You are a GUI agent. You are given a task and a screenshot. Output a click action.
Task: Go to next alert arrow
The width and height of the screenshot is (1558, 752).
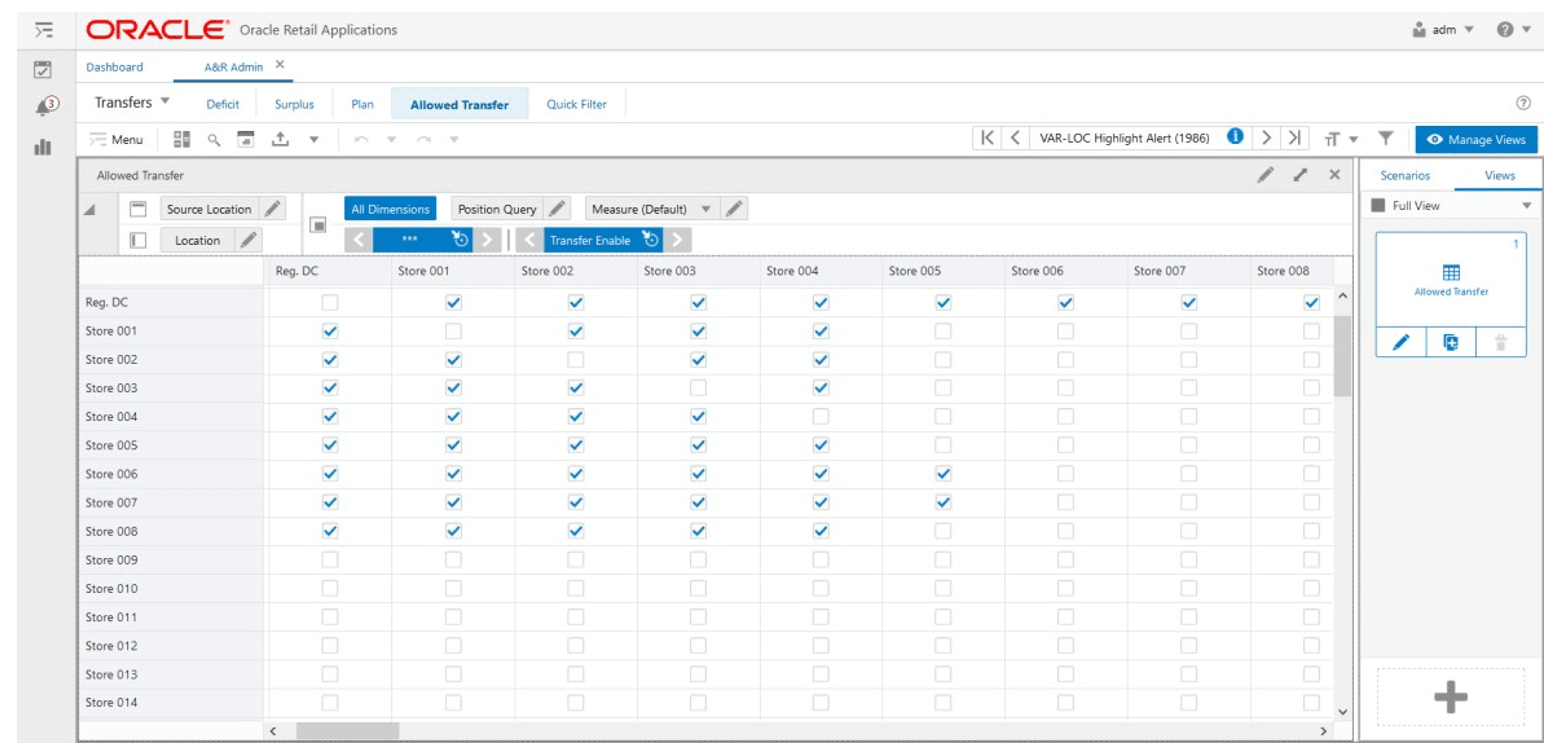pyautogui.click(x=1266, y=137)
